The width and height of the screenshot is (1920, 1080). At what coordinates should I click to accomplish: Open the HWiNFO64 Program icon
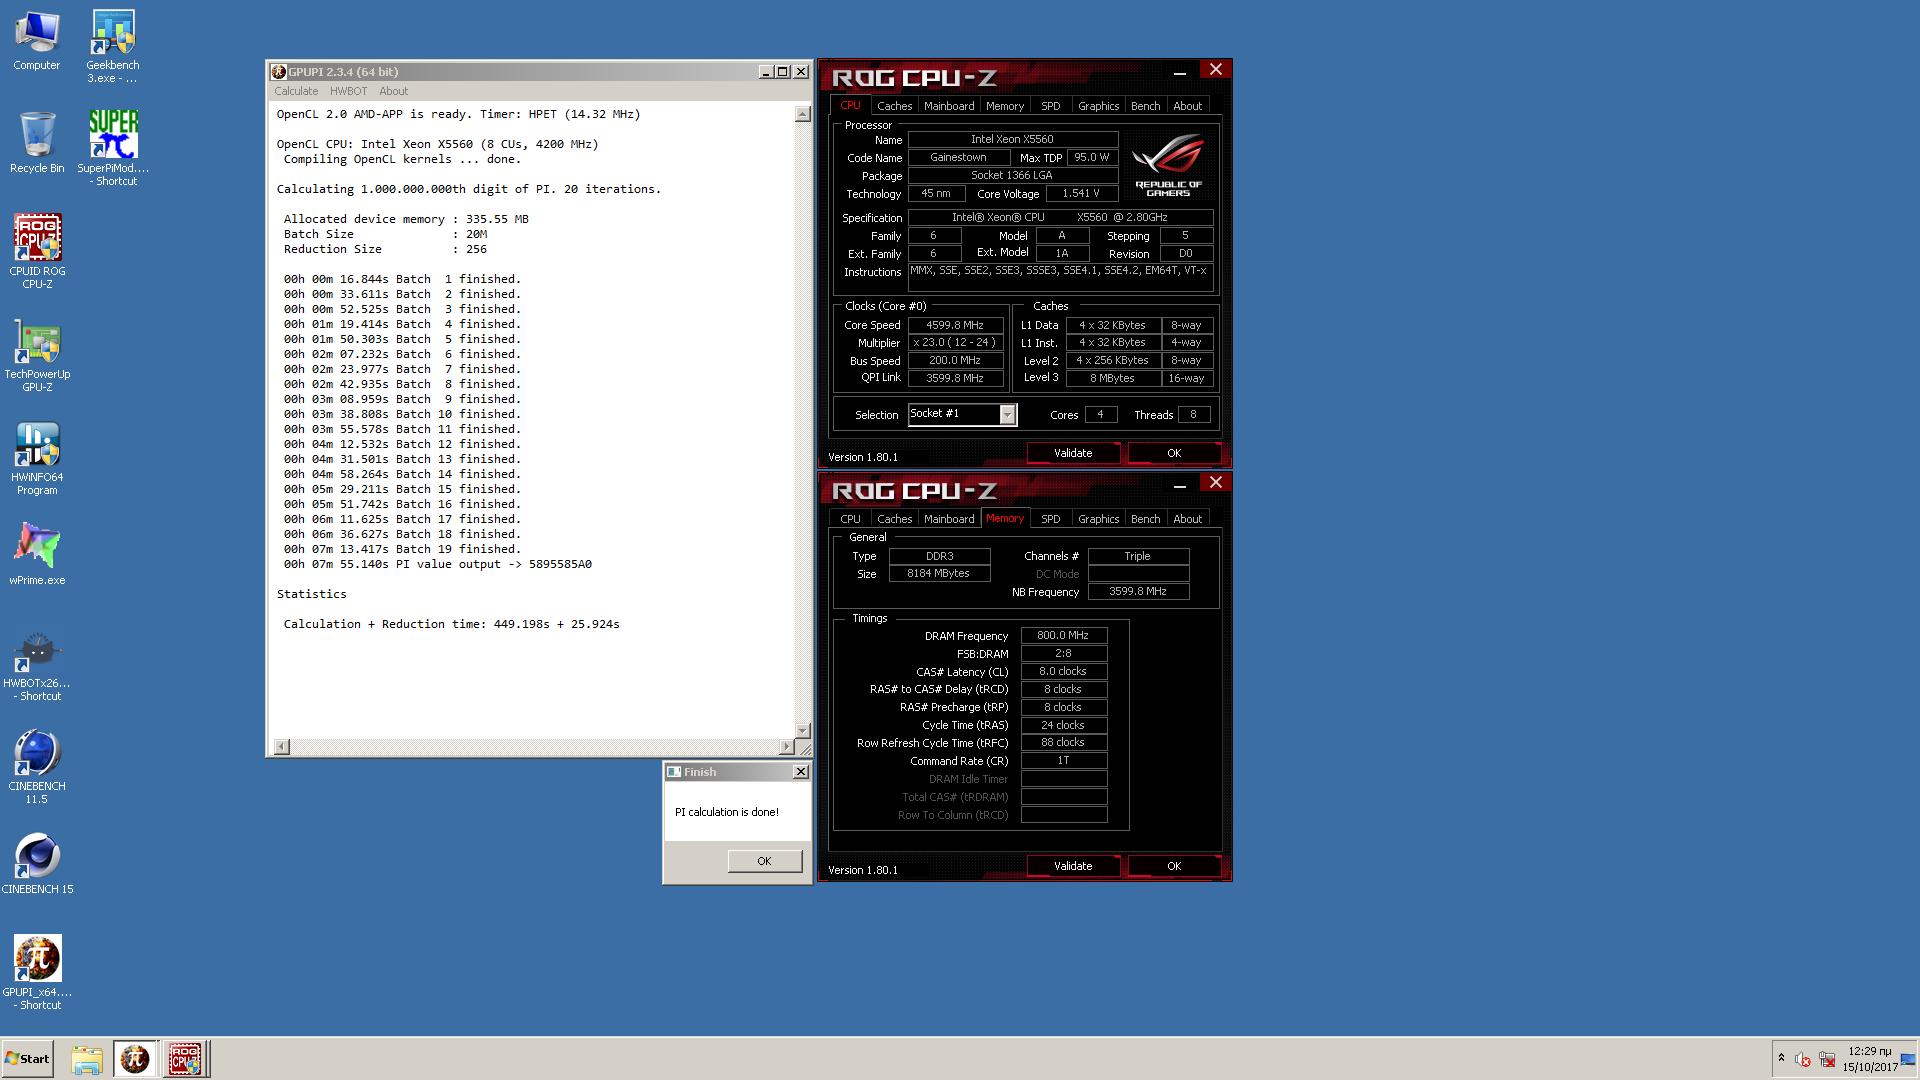pos(37,458)
